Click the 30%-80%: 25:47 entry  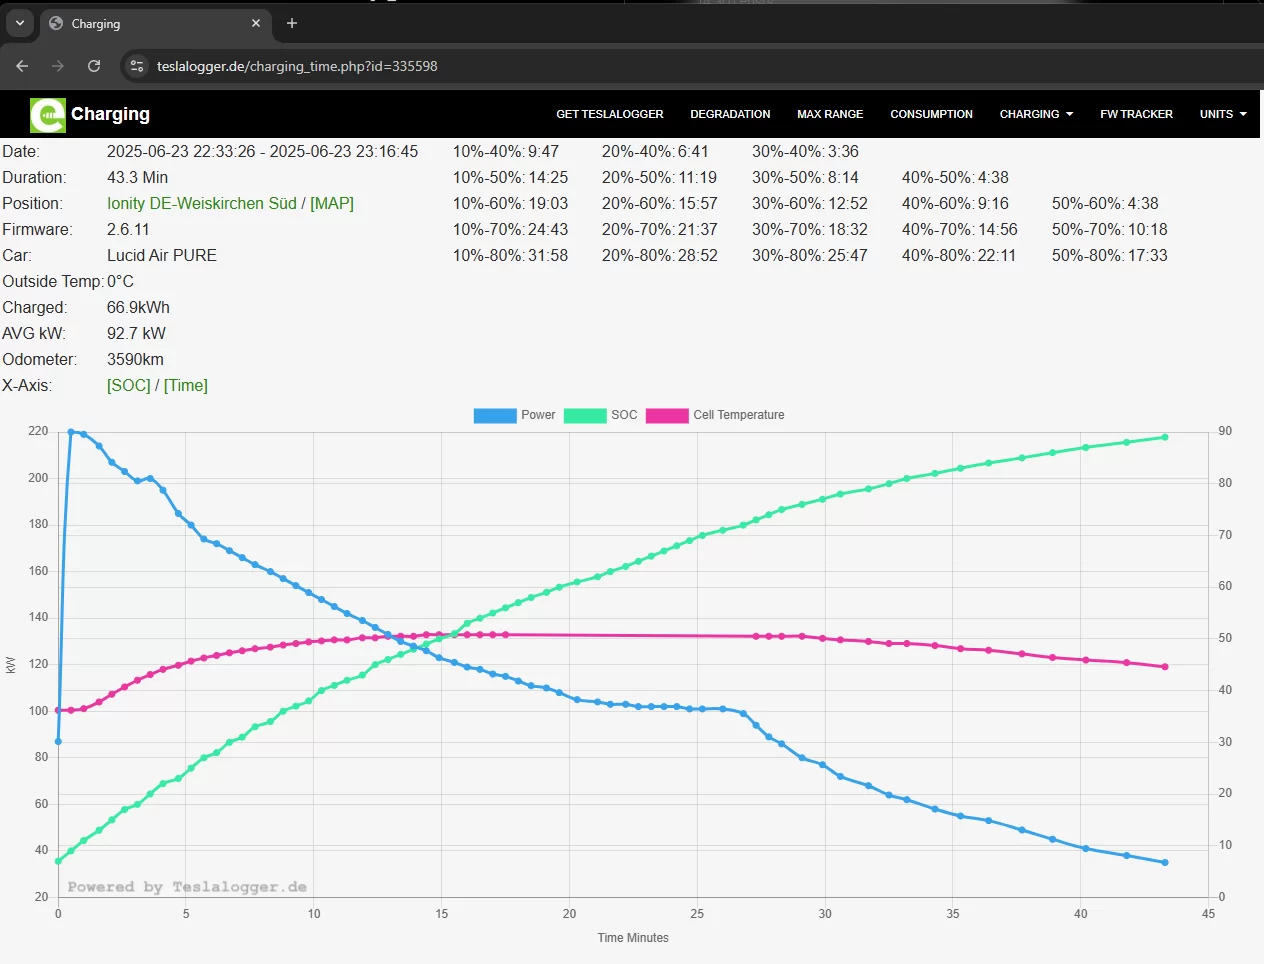[810, 255]
